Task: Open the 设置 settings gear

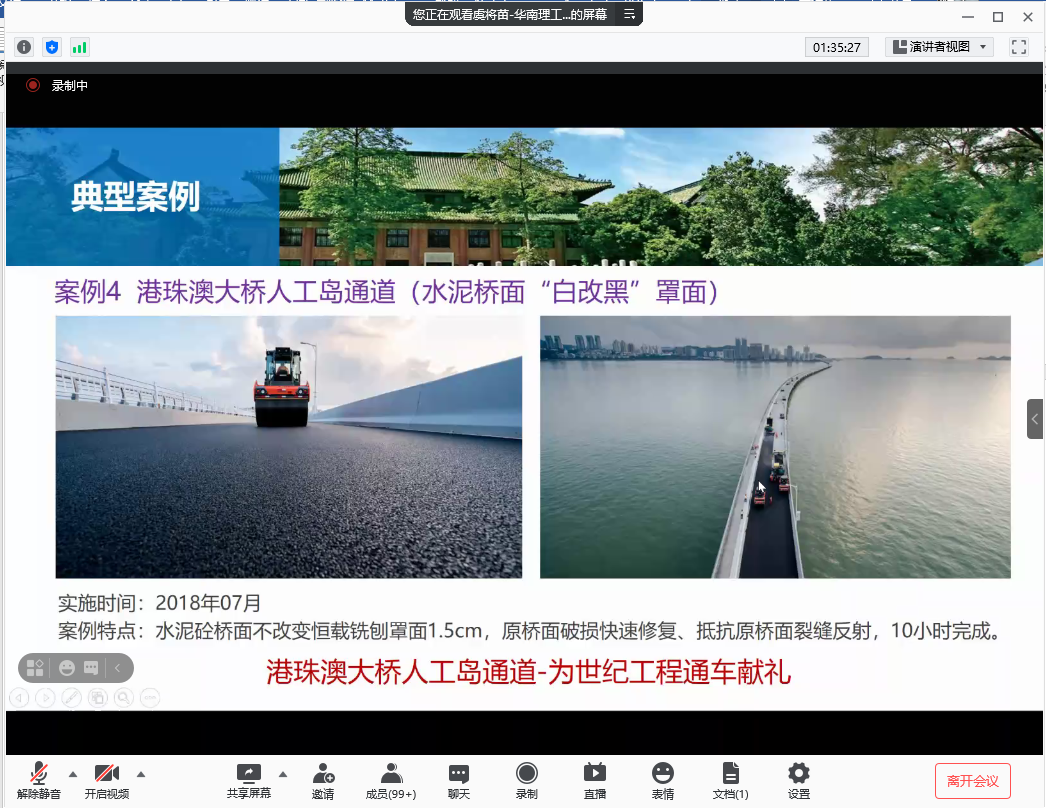Action: 799,780
